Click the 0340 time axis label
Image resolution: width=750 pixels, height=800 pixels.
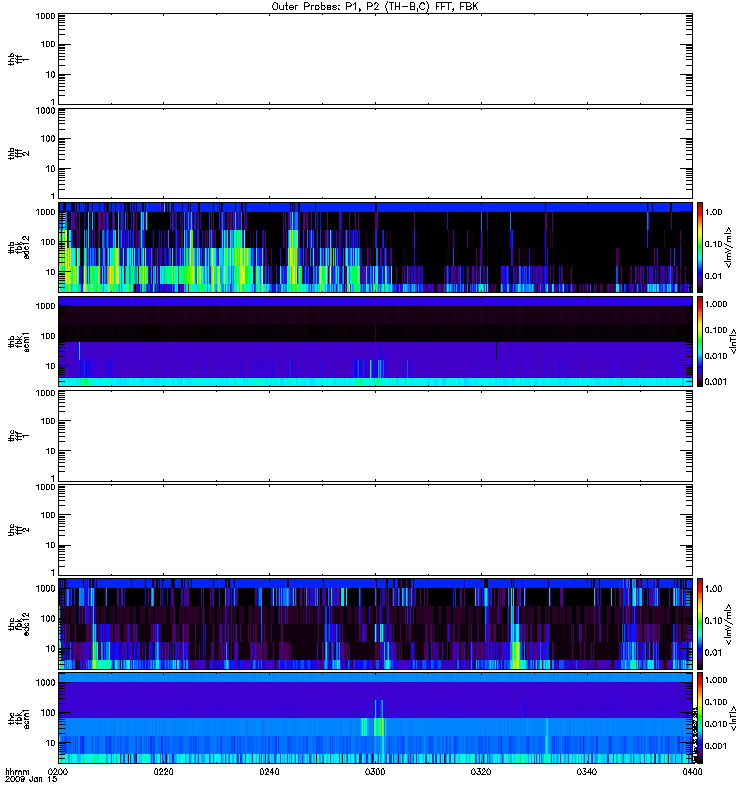coord(587,772)
